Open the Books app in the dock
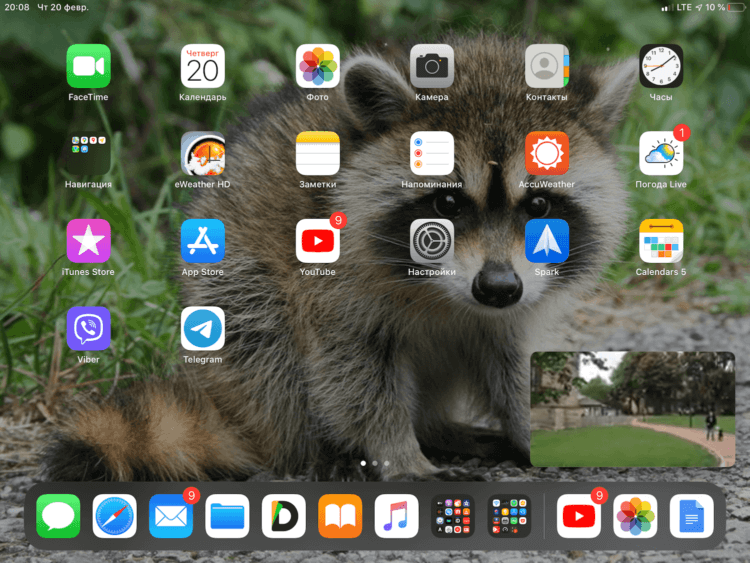The width and height of the screenshot is (750, 563). 340,516
